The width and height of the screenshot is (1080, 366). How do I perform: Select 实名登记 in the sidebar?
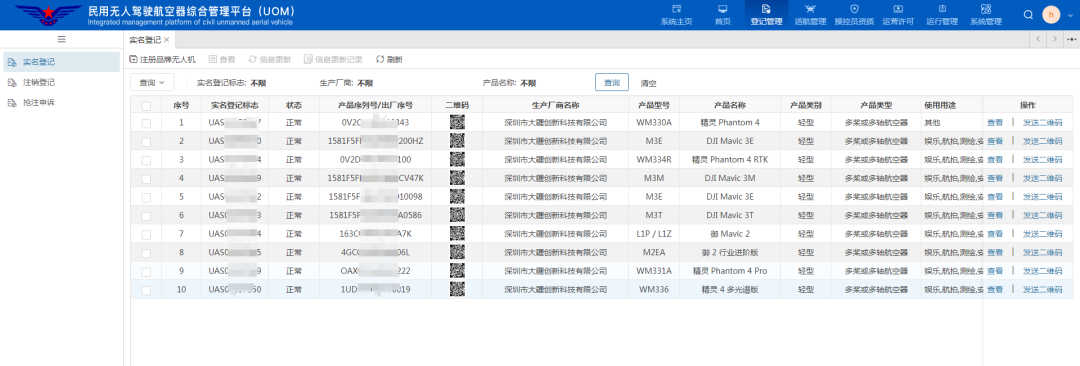point(61,62)
